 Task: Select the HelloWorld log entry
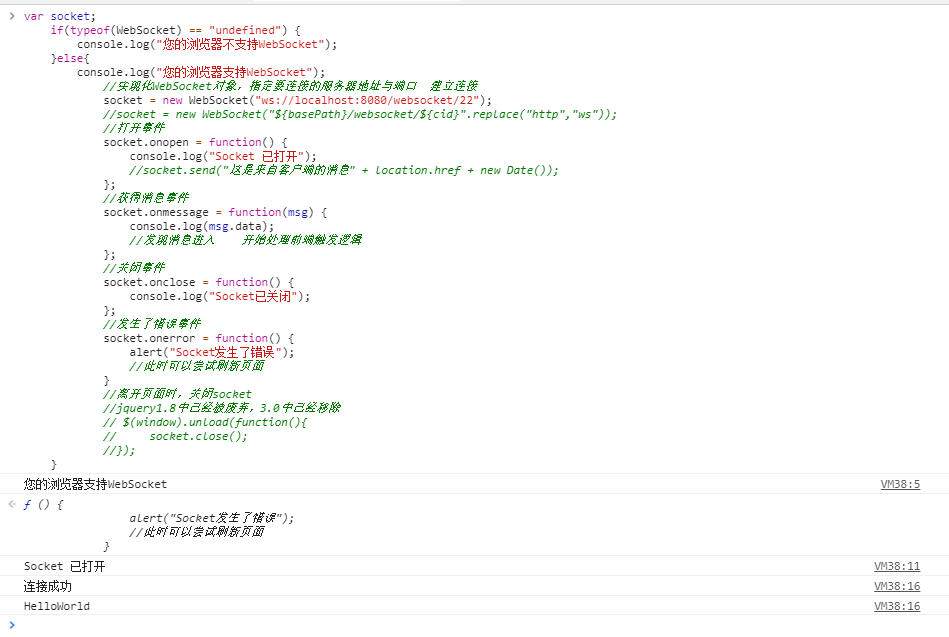[56, 605]
